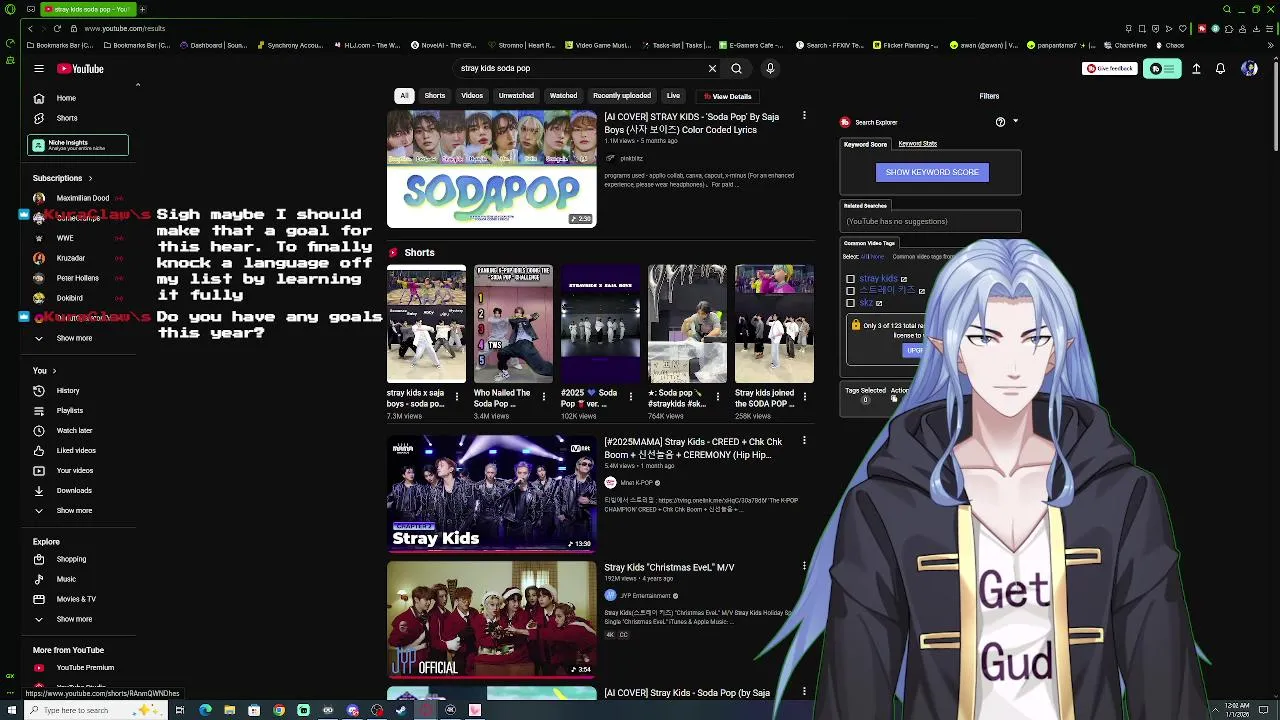Open options menu for Soda Pop AI cover
Image resolution: width=1280 pixels, height=720 pixels.
pyautogui.click(x=804, y=117)
